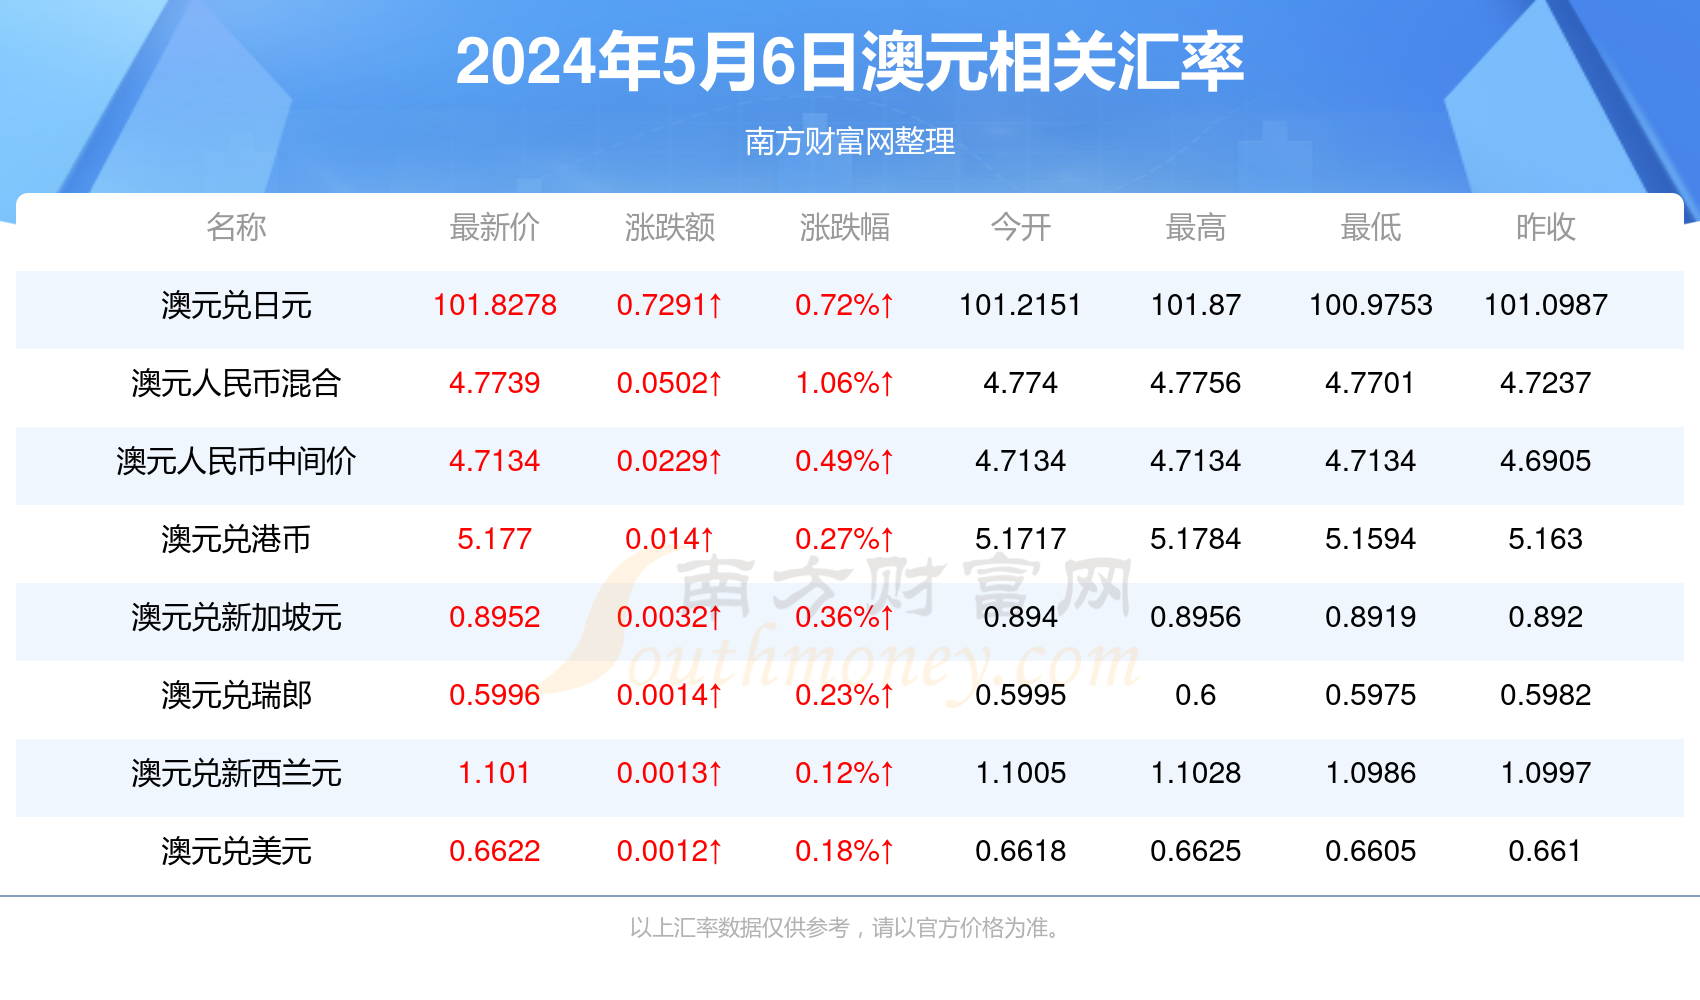Click the 今开 column header
Viewport: 1700px width, 1000px height.
[1020, 227]
